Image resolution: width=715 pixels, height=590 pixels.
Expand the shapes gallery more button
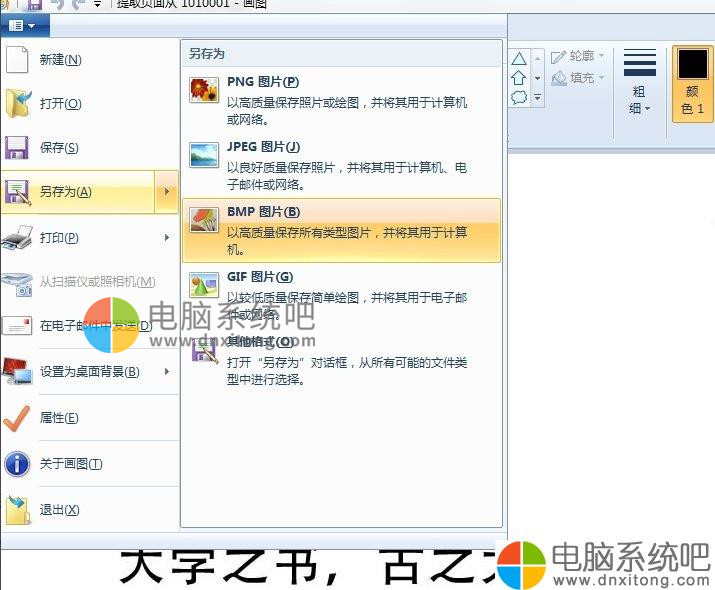point(538,97)
